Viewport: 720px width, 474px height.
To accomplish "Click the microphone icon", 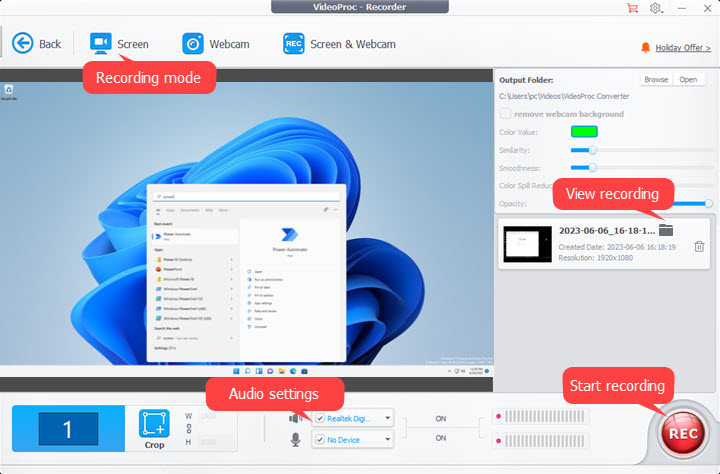I will tap(295, 440).
